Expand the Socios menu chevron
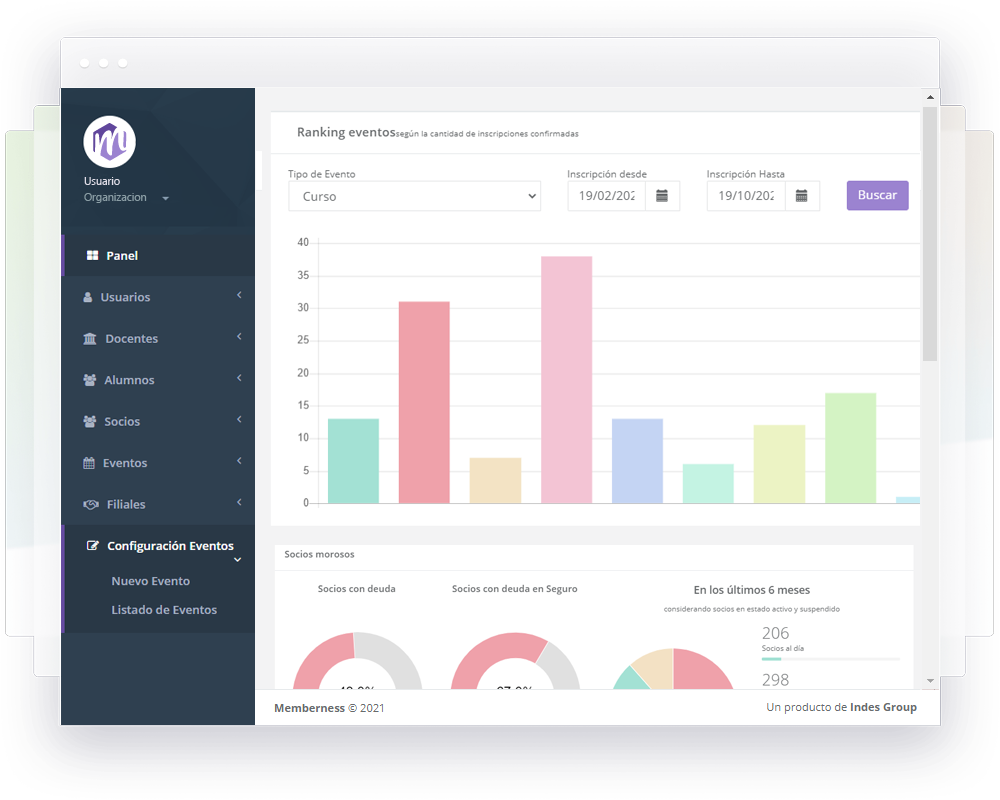The height and width of the screenshot is (800, 1000). 239,420
